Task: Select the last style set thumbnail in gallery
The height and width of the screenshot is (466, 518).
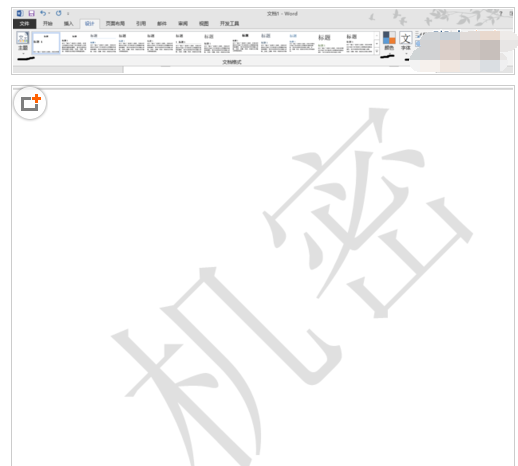Action: [x=359, y=43]
